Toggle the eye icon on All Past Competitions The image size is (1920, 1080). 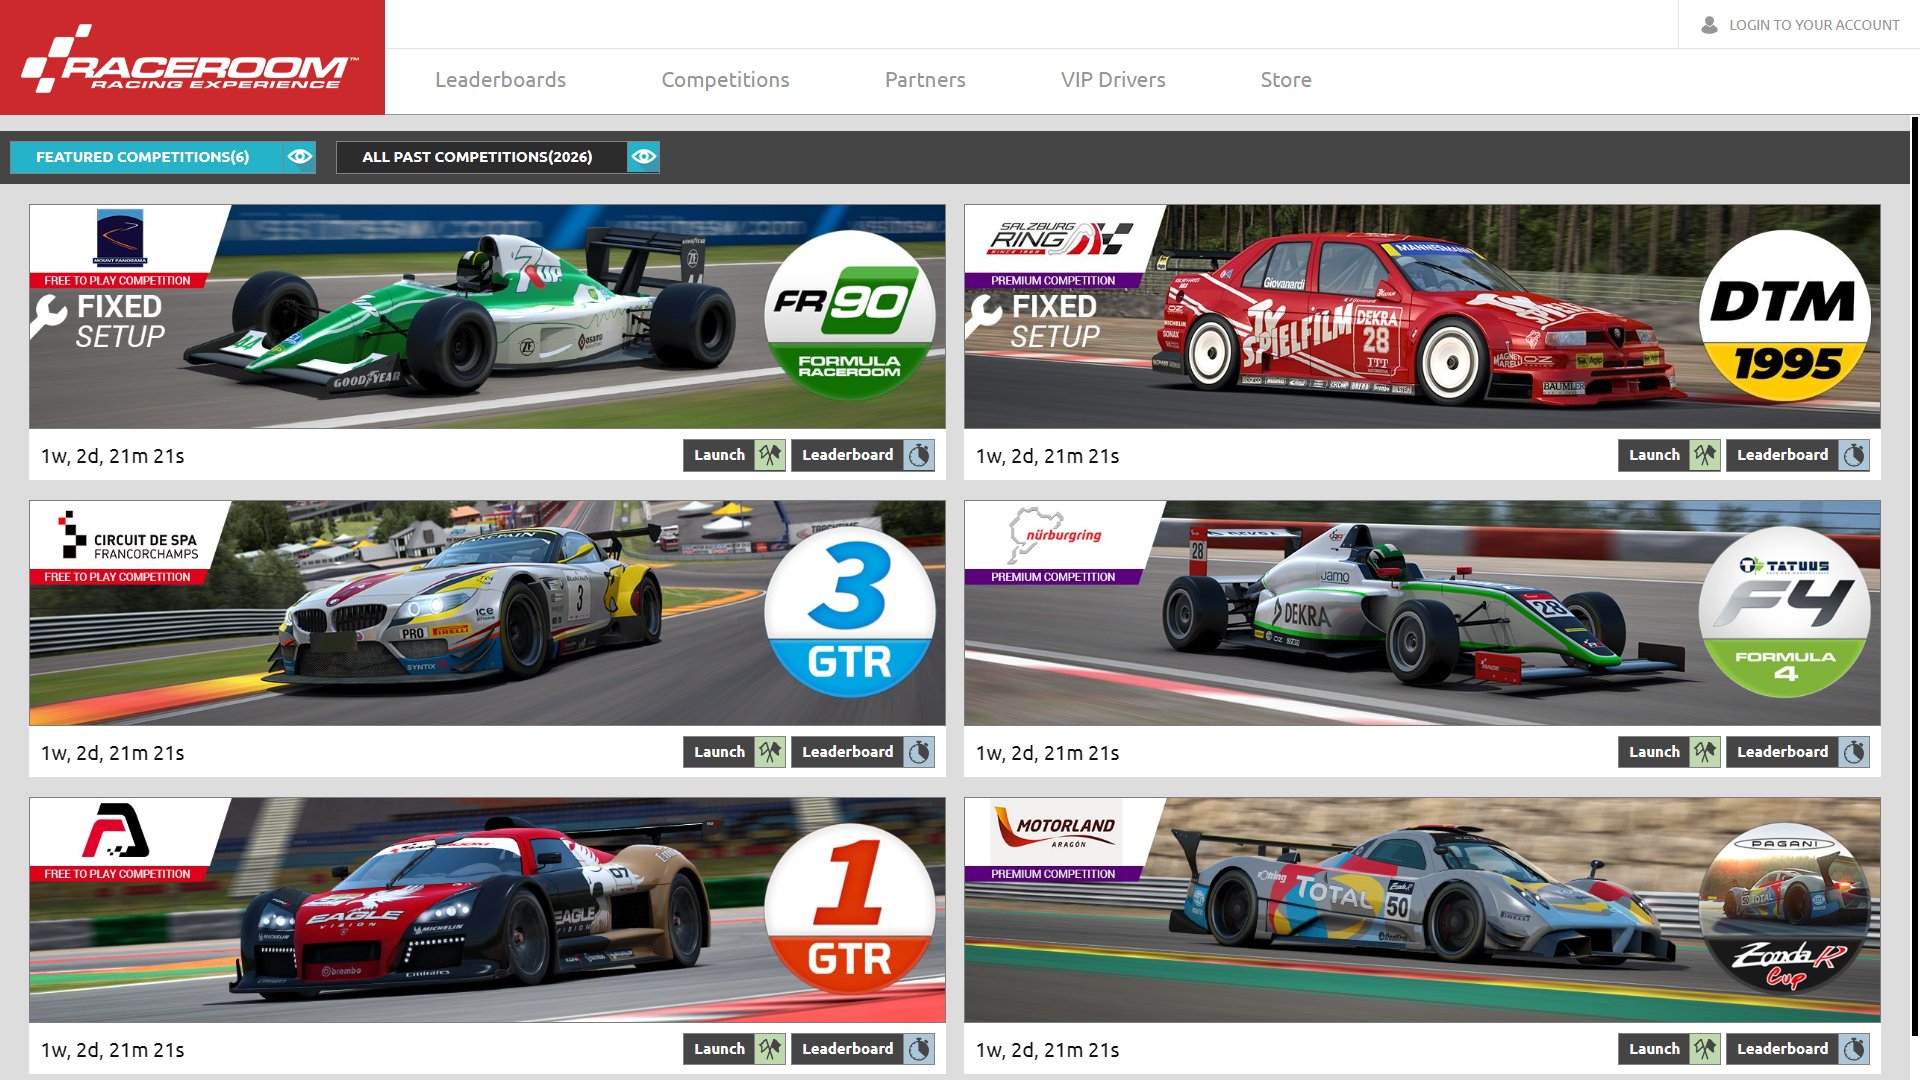tap(644, 156)
